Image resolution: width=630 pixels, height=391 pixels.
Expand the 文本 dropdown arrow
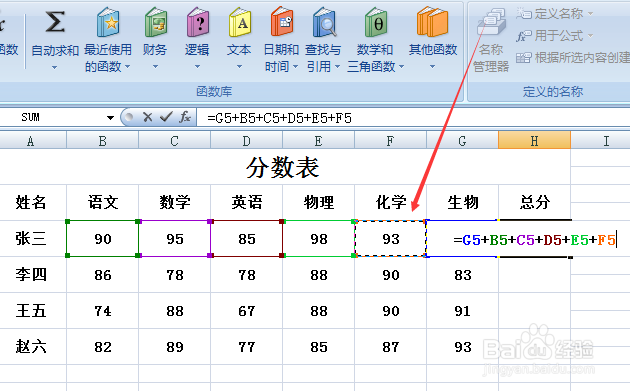point(239,67)
